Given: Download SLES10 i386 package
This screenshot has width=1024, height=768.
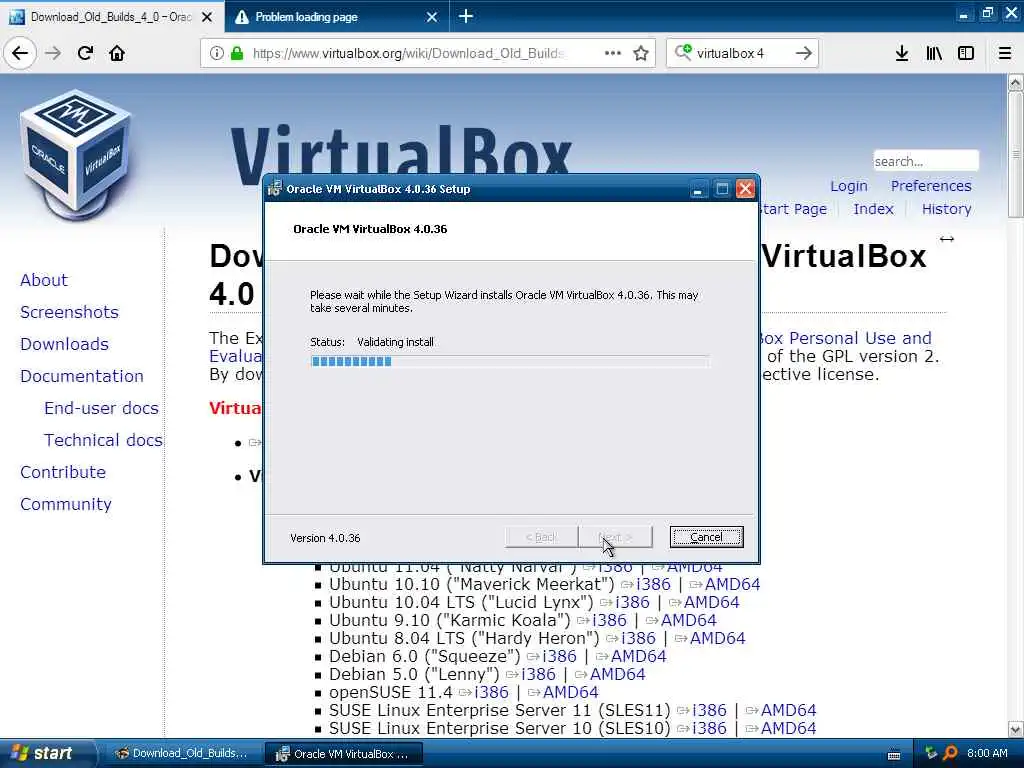Looking at the screenshot, I should pyautogui.click(x=709, y=728).
